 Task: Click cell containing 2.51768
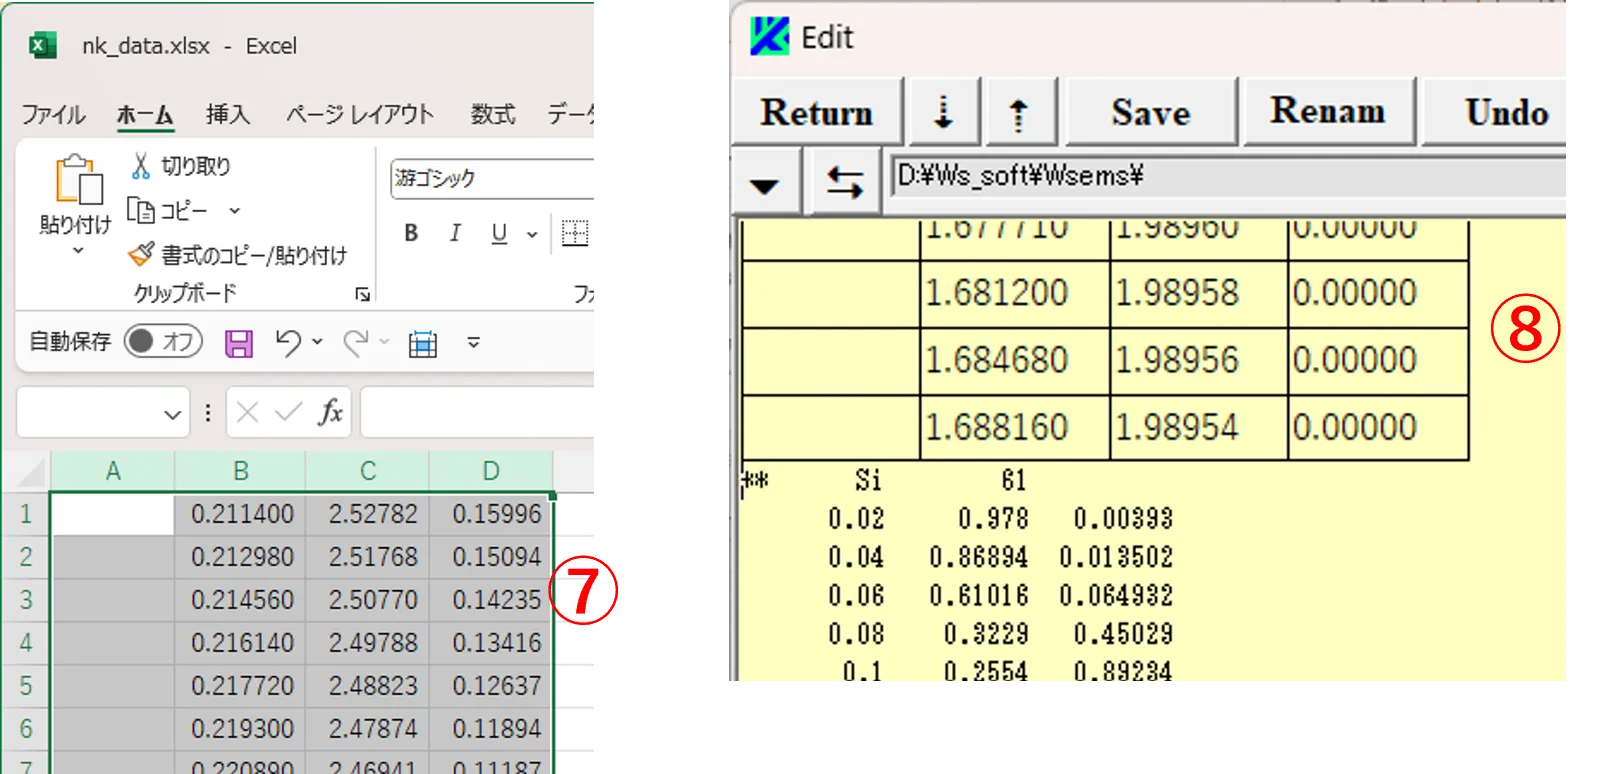tap(368, 557)
